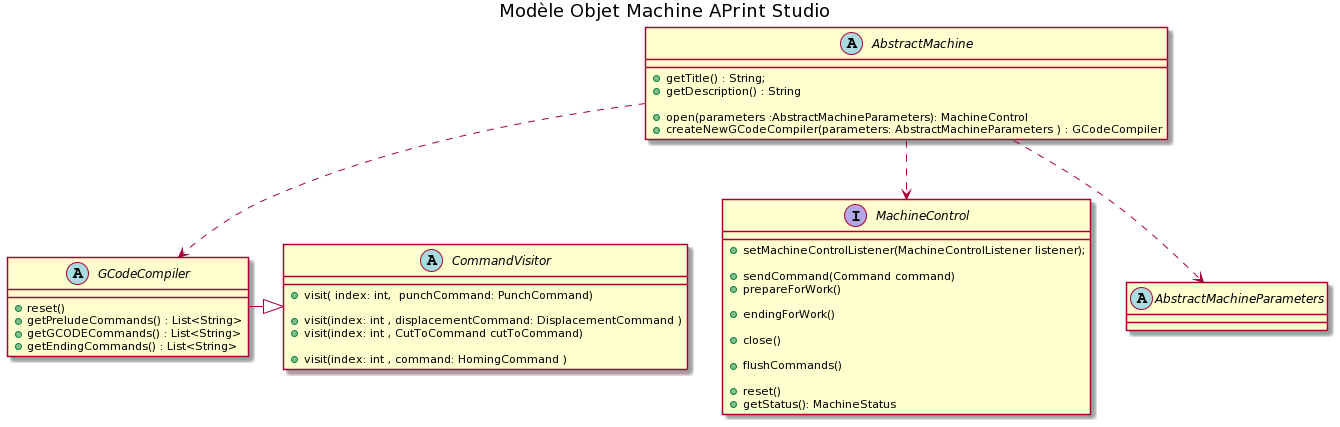Click the green dot beside sendCommand method

click(x=733, y=276)
